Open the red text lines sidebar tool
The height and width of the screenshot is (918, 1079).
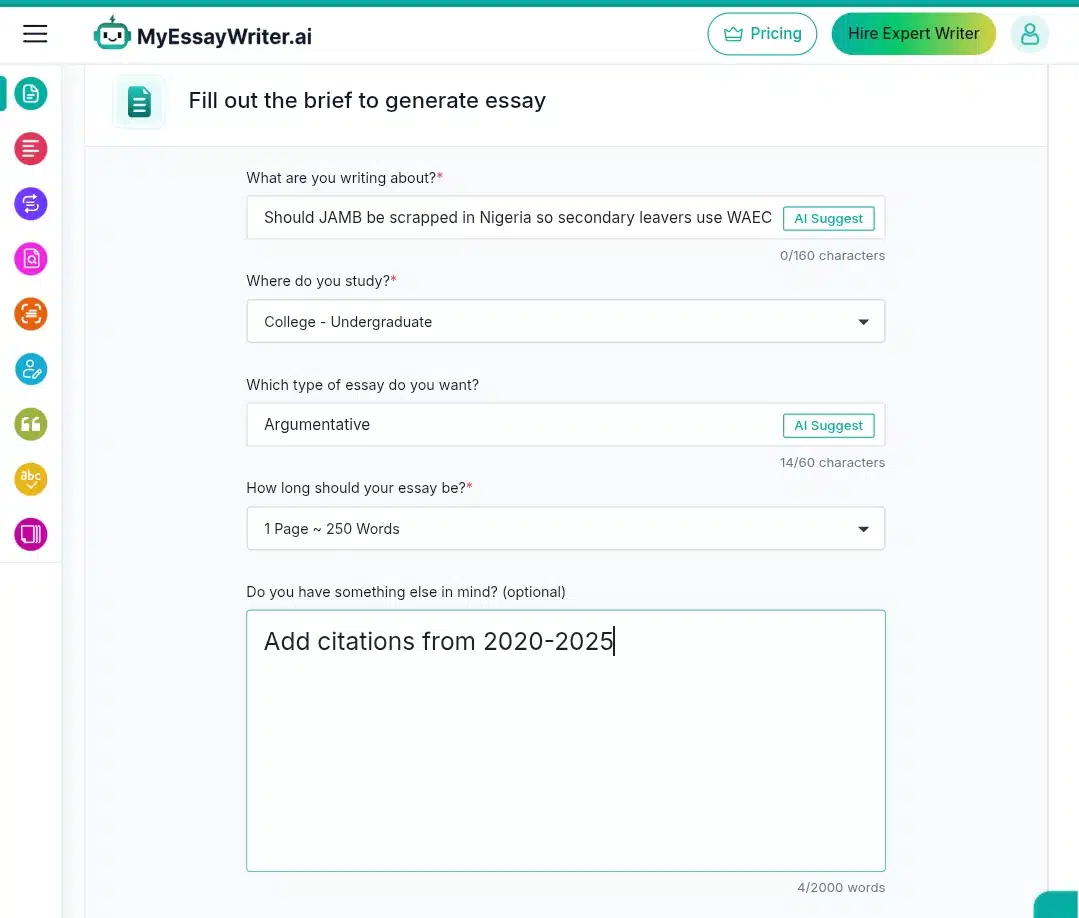tap(31, 149)
